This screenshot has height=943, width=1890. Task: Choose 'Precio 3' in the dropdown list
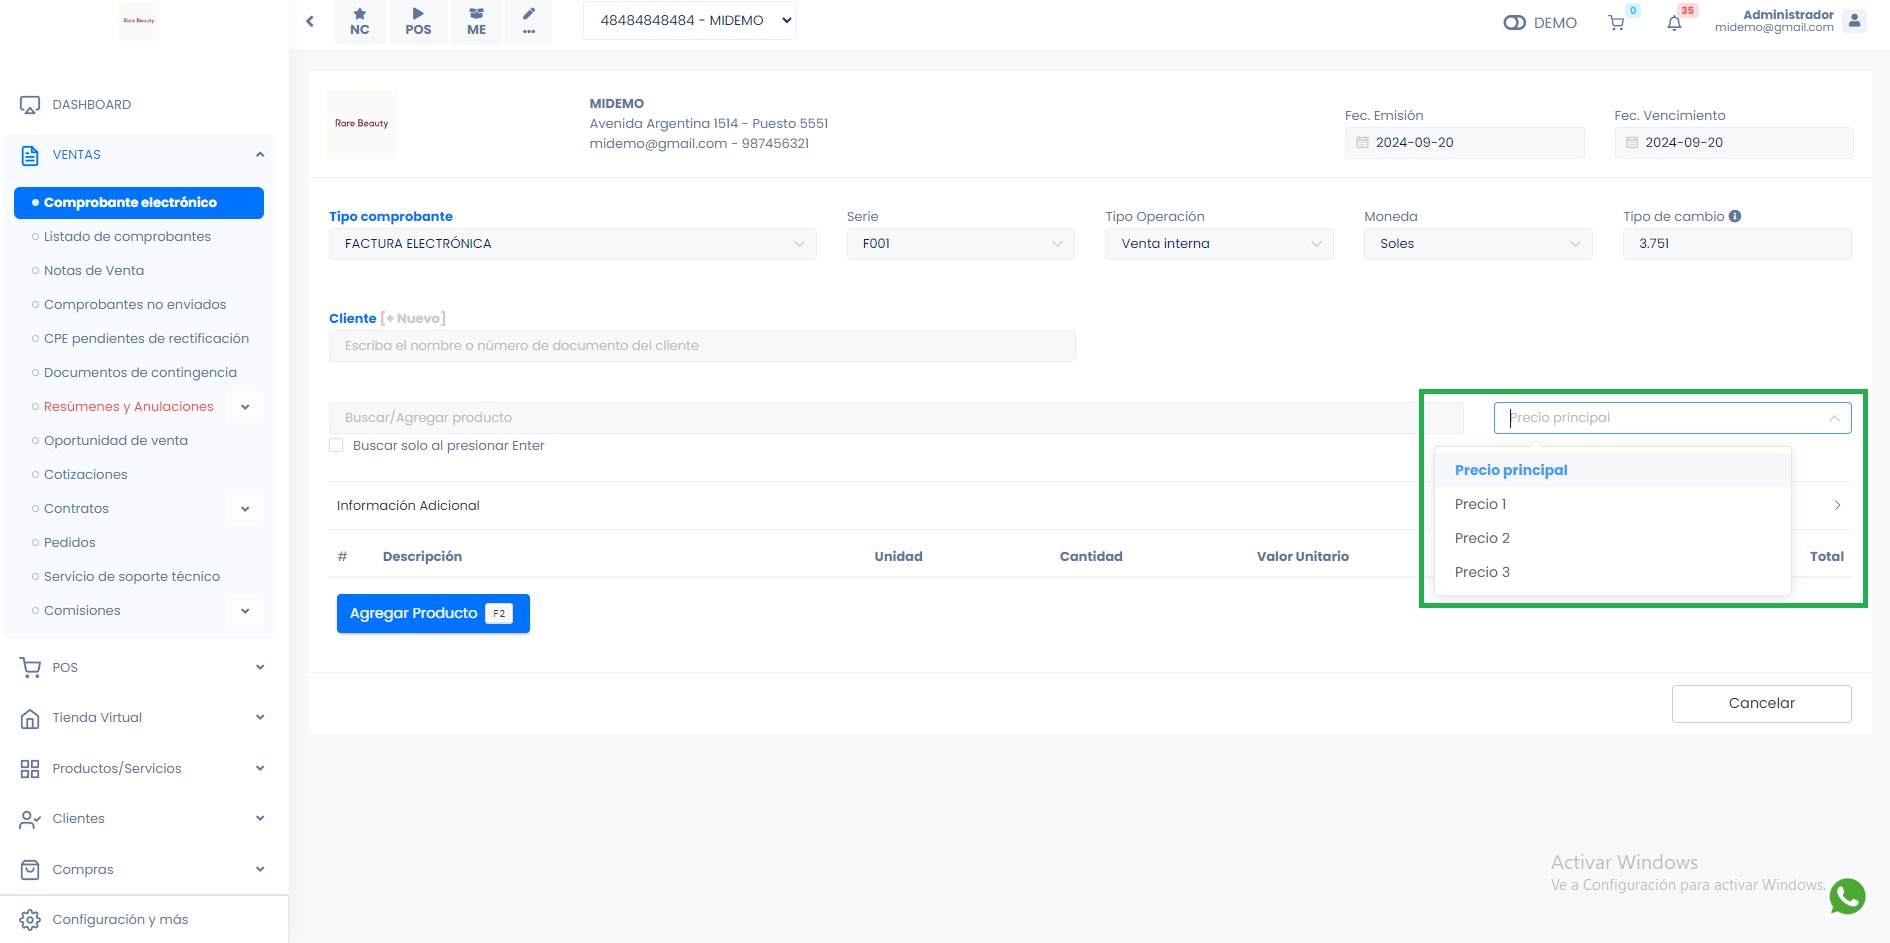[1482, 572]
